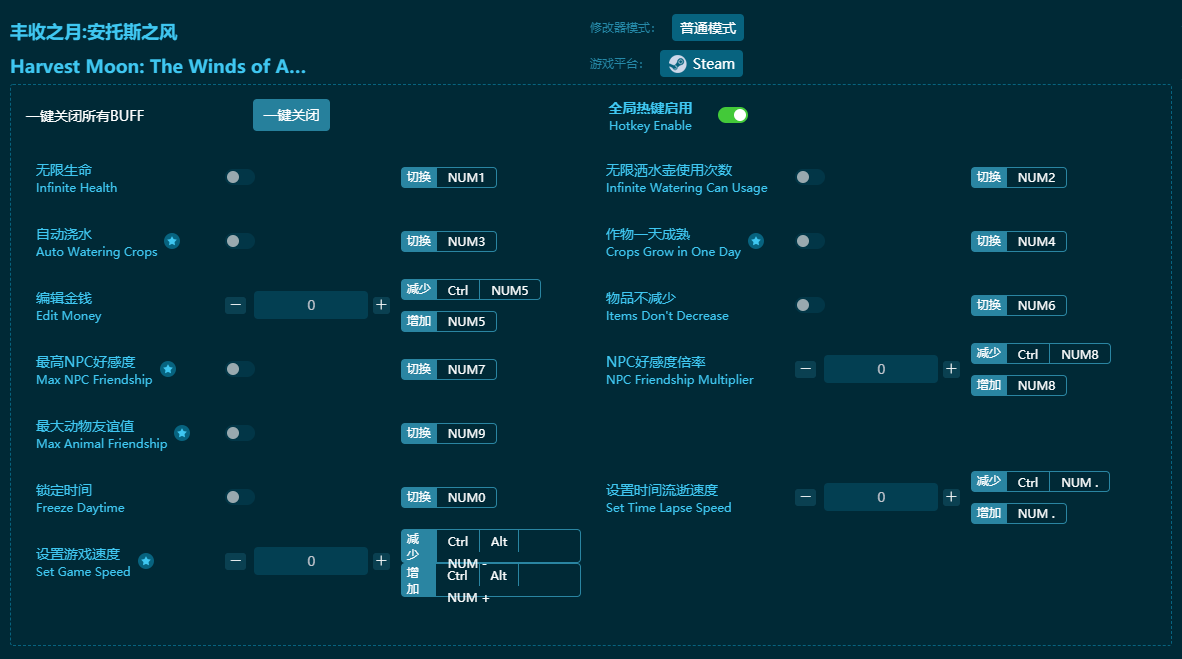Disable the global Hotkey Enable switch

733,115
